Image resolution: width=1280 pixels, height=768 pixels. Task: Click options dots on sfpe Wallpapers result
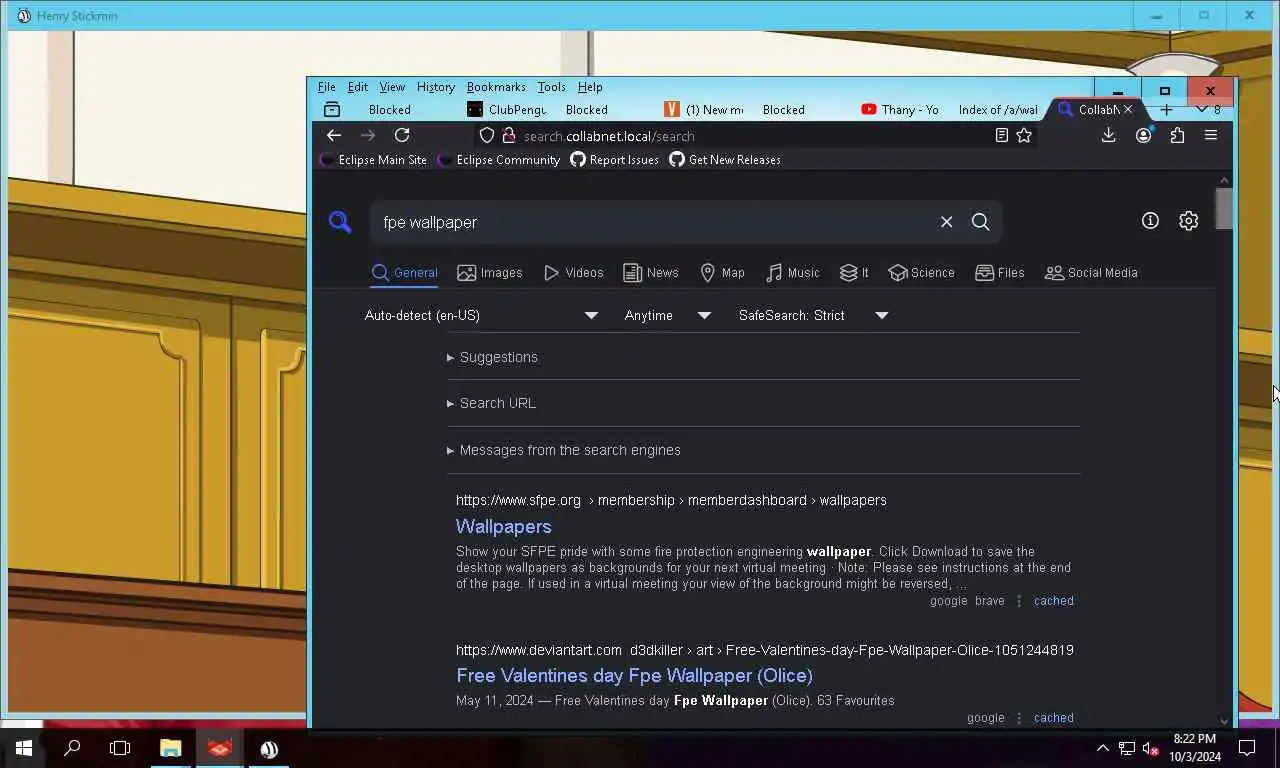pos(1019,601)
